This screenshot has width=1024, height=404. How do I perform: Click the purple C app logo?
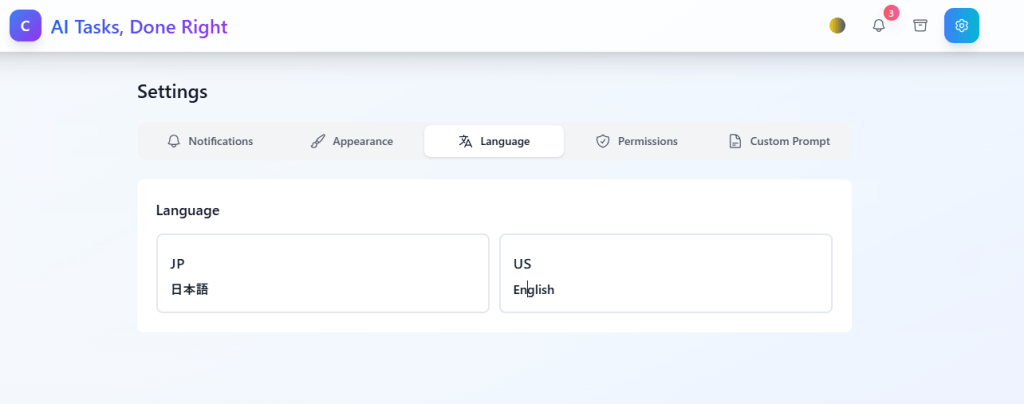(x=25, y=26)
